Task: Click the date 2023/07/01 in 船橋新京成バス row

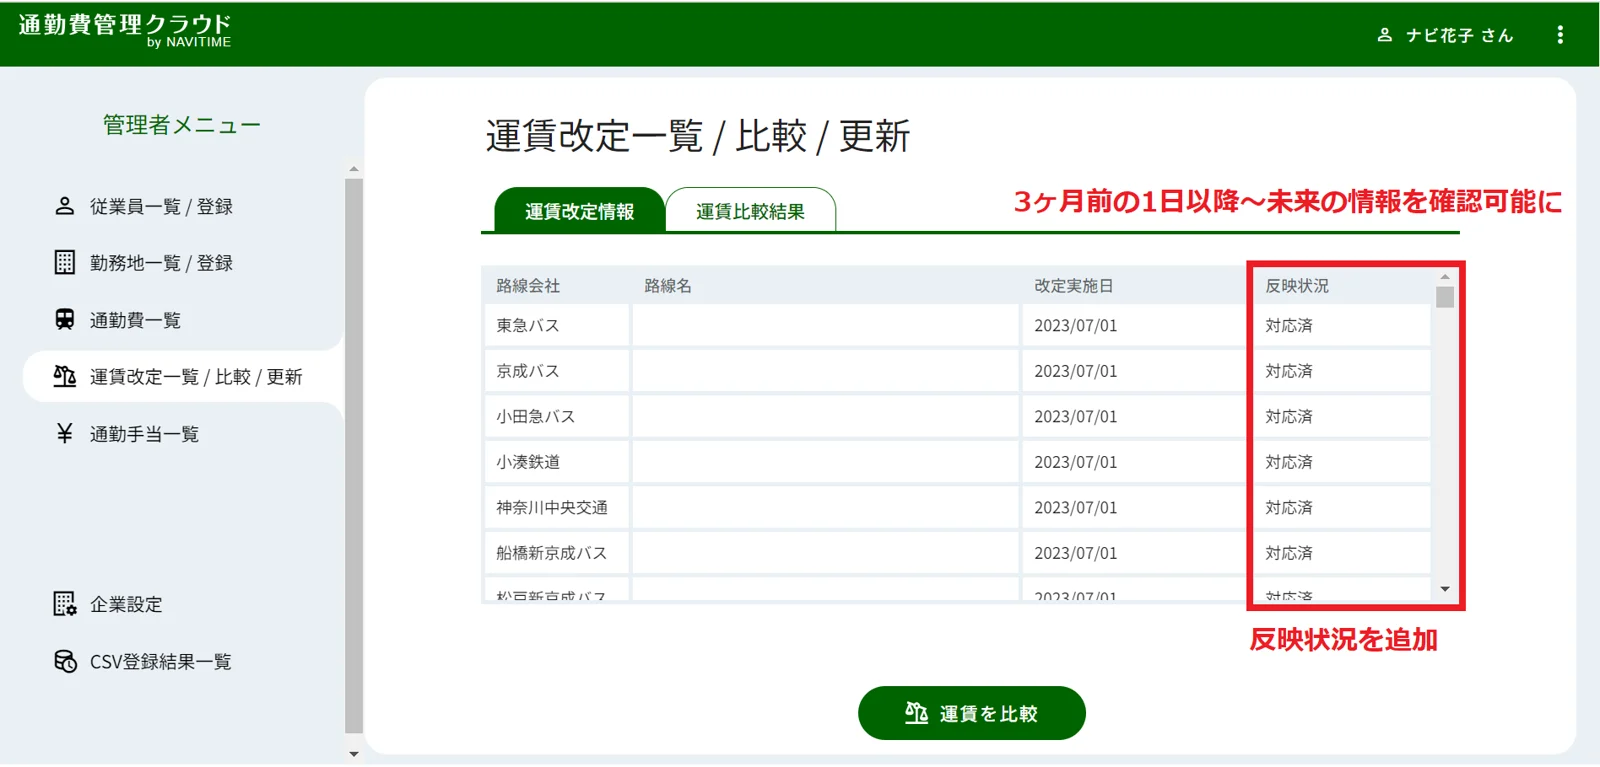Action: [1076, 553]
